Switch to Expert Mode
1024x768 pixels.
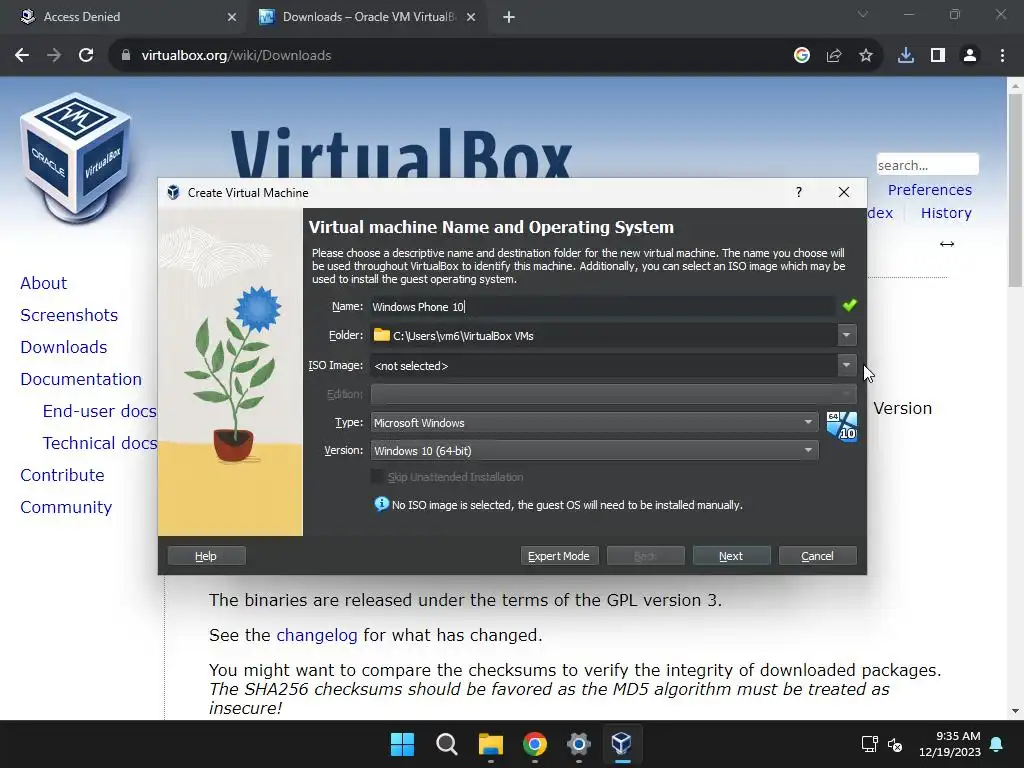click(x=559, y=556)
